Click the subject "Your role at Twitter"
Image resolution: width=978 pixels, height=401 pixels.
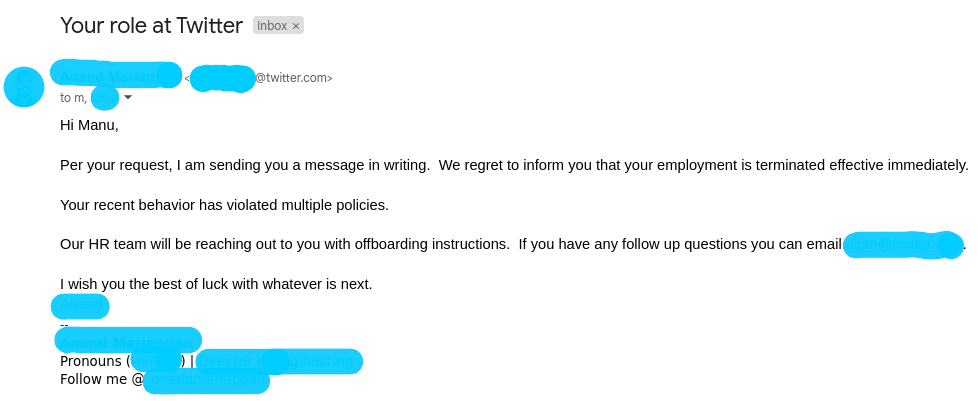[x=152, y=26]
